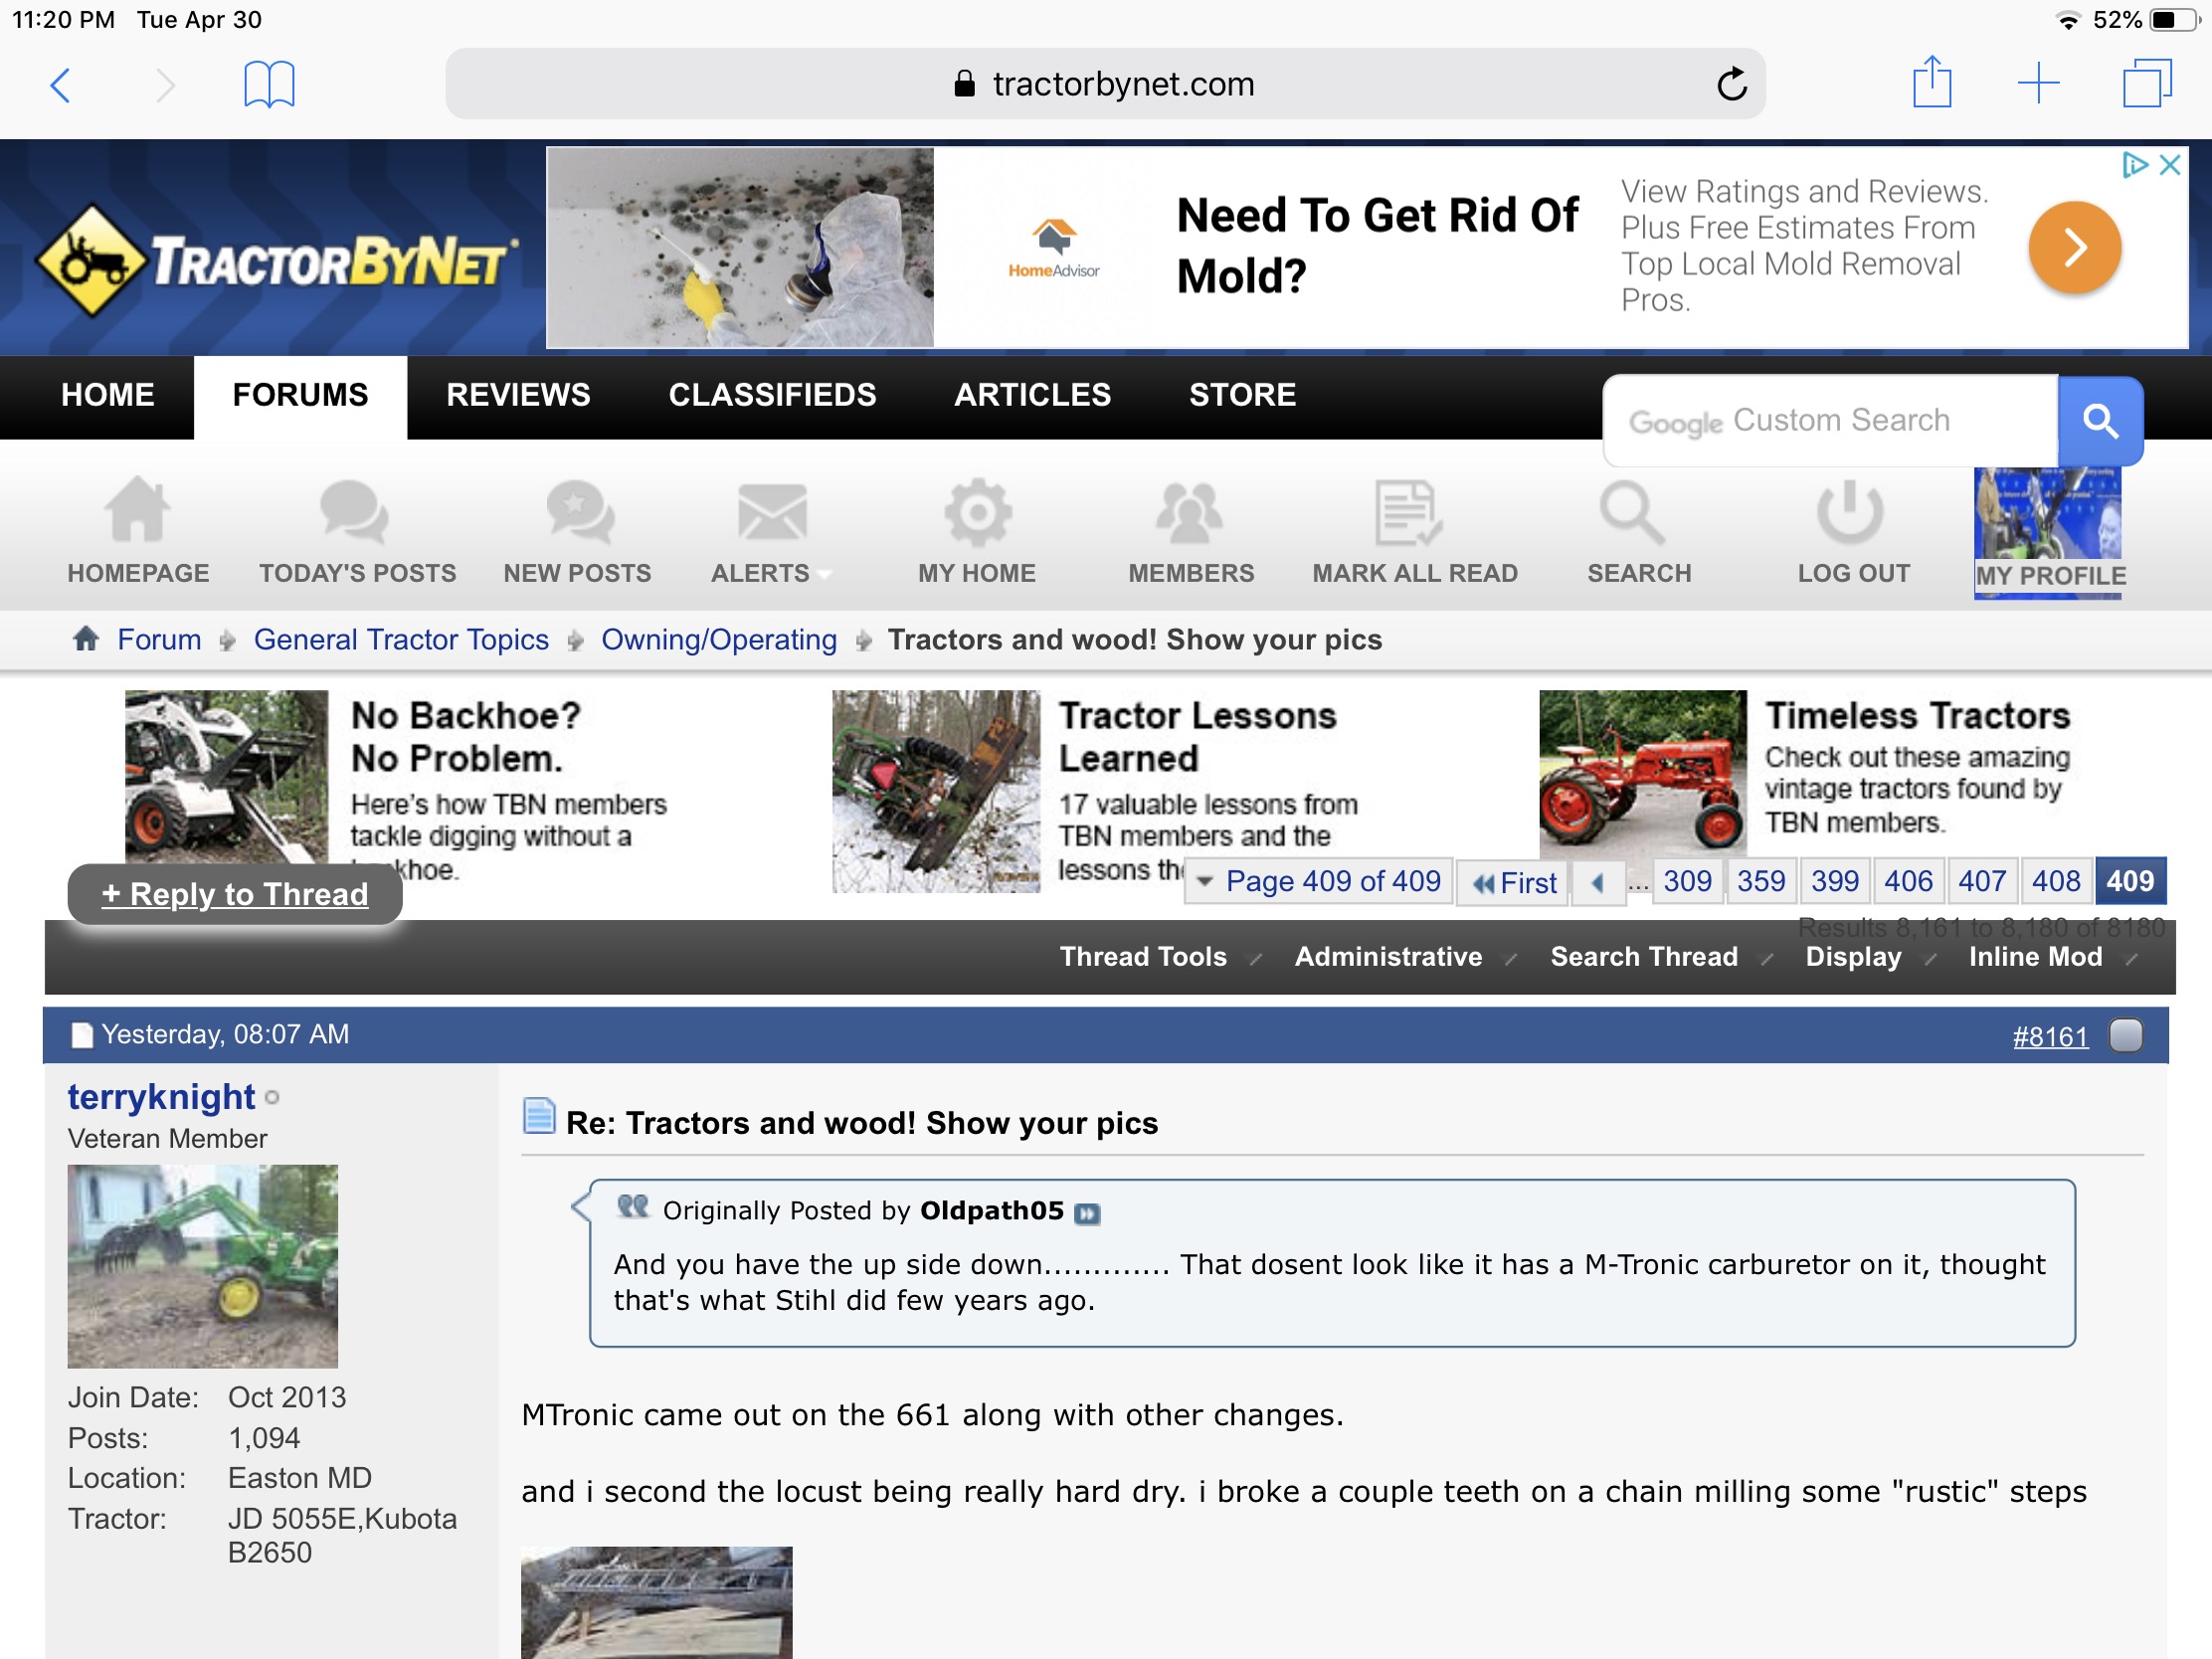
Task: Select the FORUMS nav tab
Action: tap(301, 395)
